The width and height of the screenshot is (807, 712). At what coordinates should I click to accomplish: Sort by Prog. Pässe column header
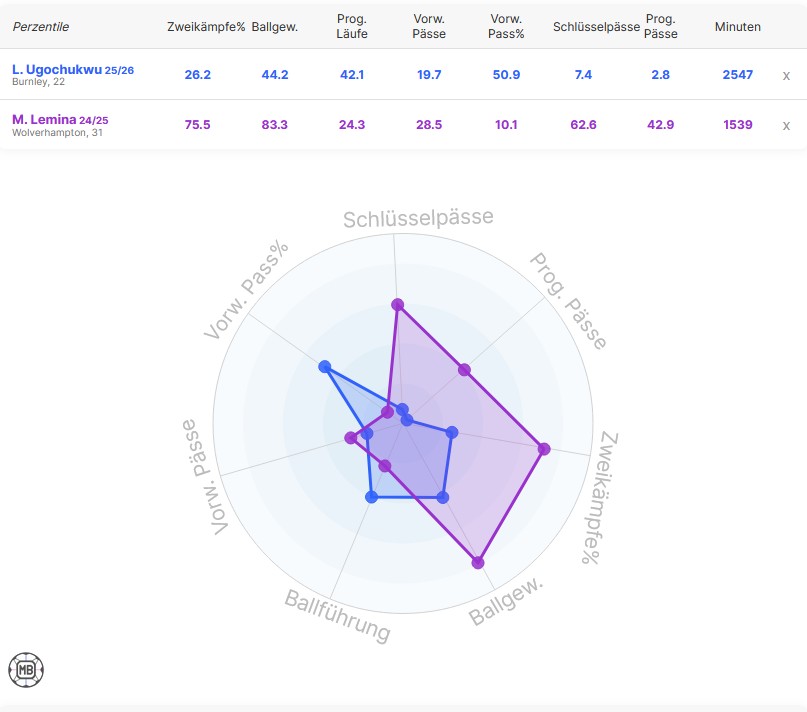click(x=661, y=26)
